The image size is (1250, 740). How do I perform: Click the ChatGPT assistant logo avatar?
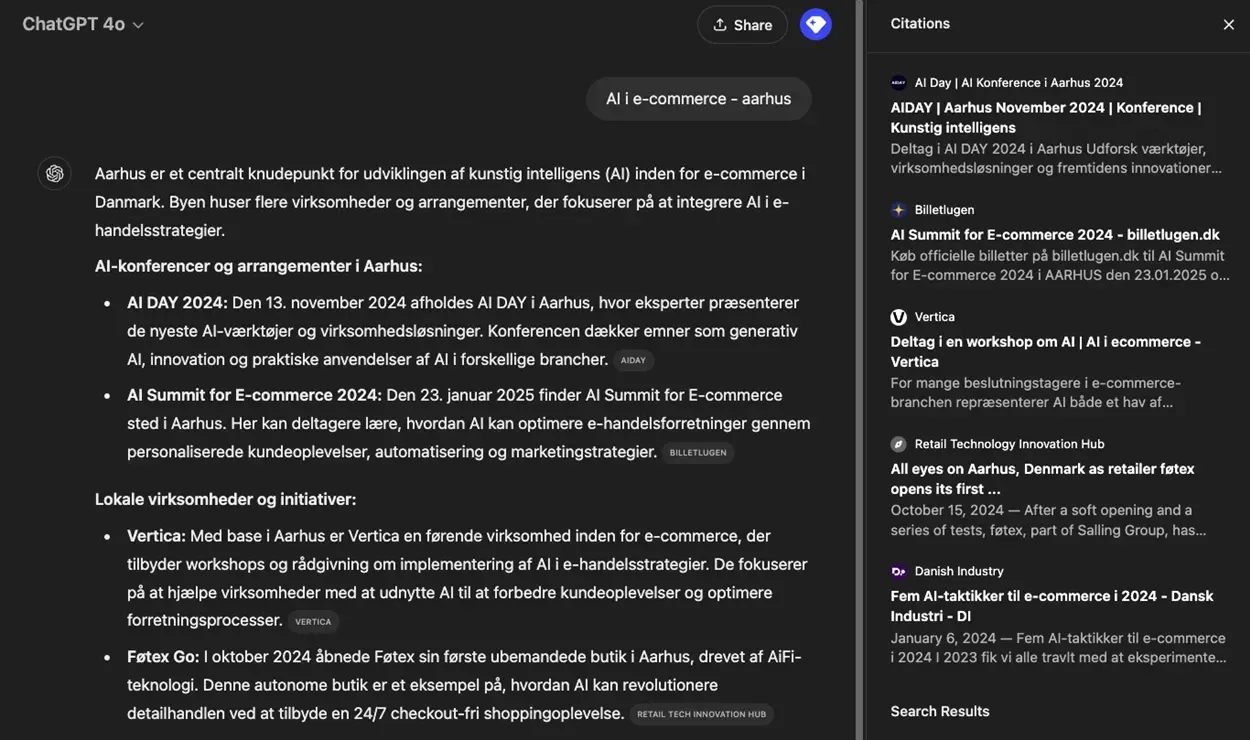point(55,173)
